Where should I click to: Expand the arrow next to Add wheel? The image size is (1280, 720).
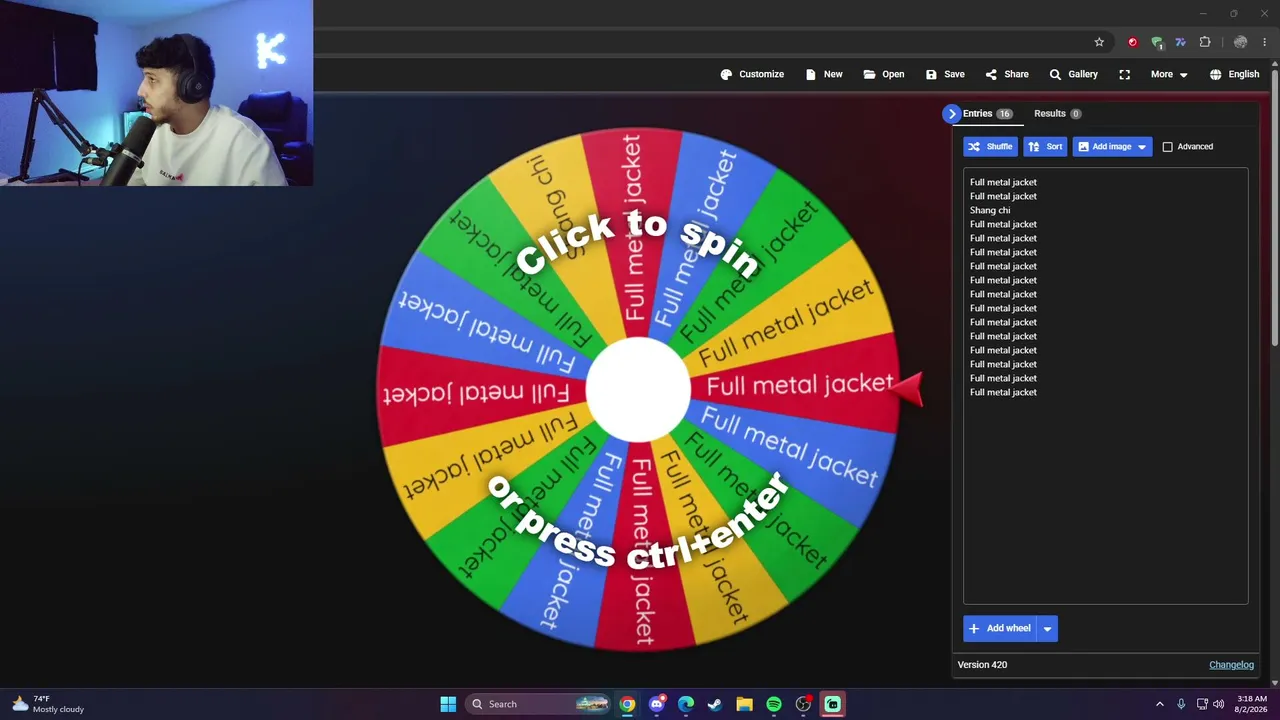pyautogui.click(x=1047, y=628)
